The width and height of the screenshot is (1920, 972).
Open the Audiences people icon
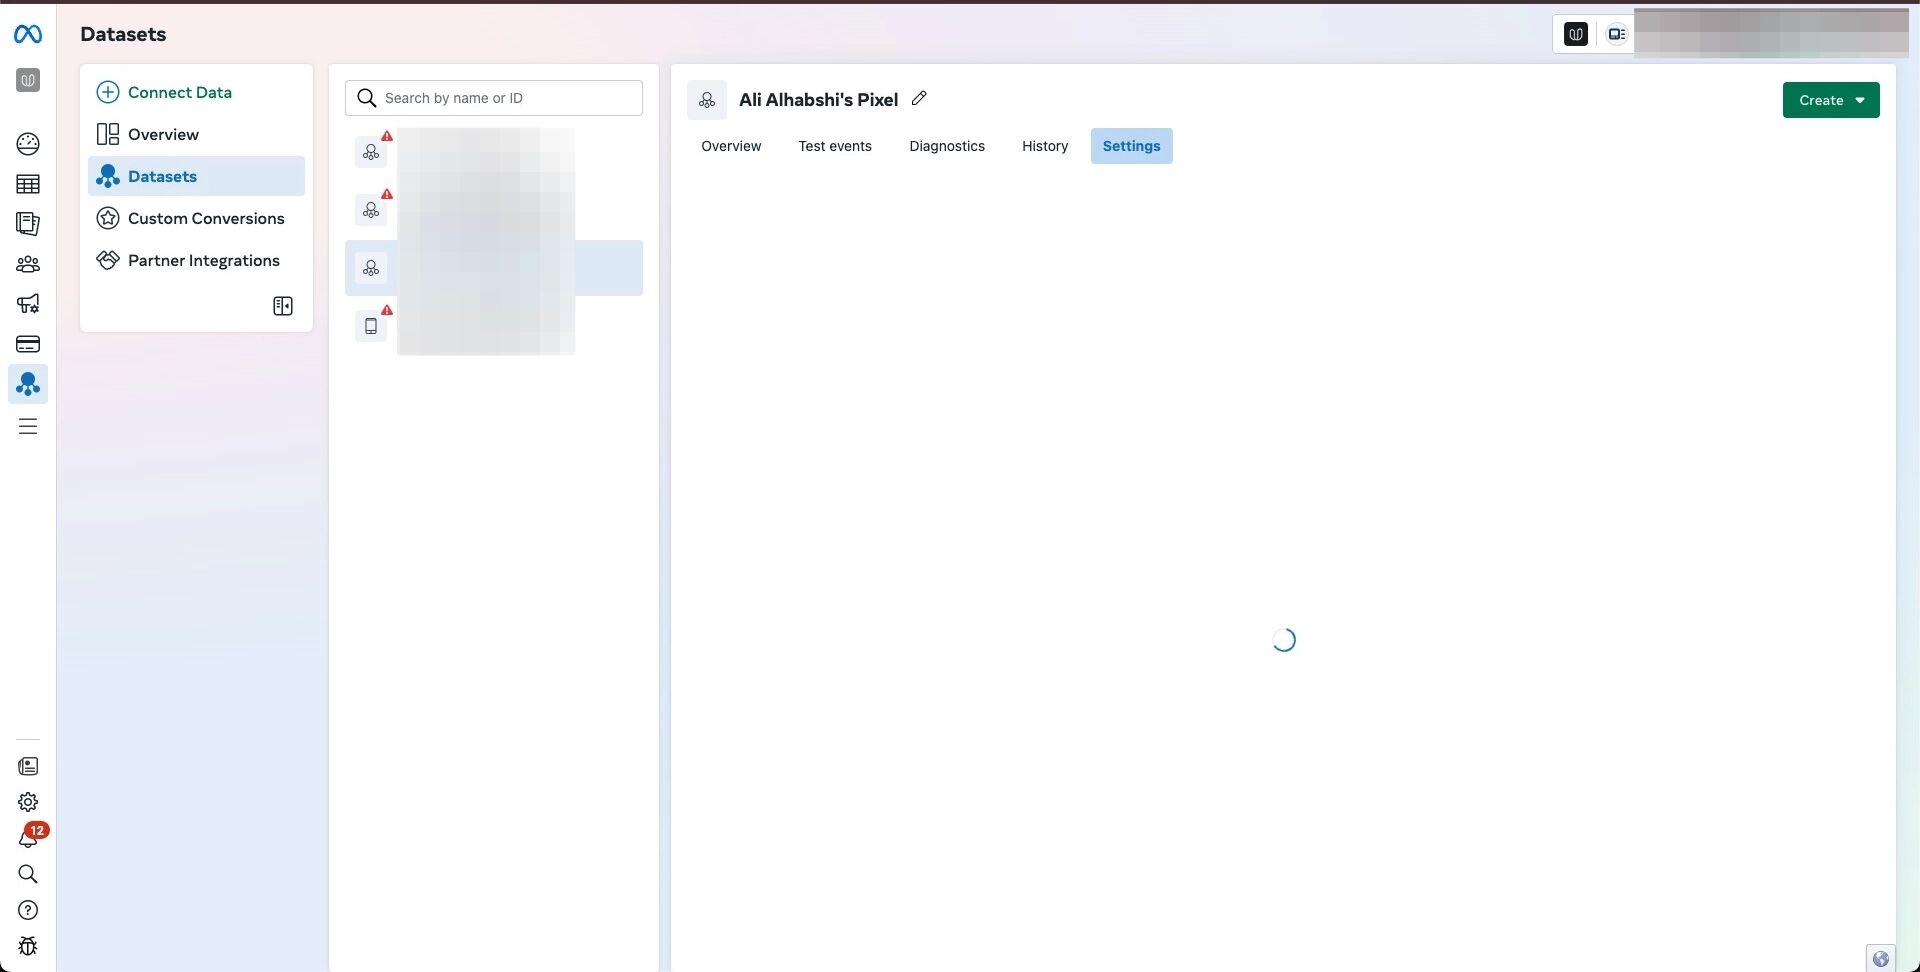28,264
